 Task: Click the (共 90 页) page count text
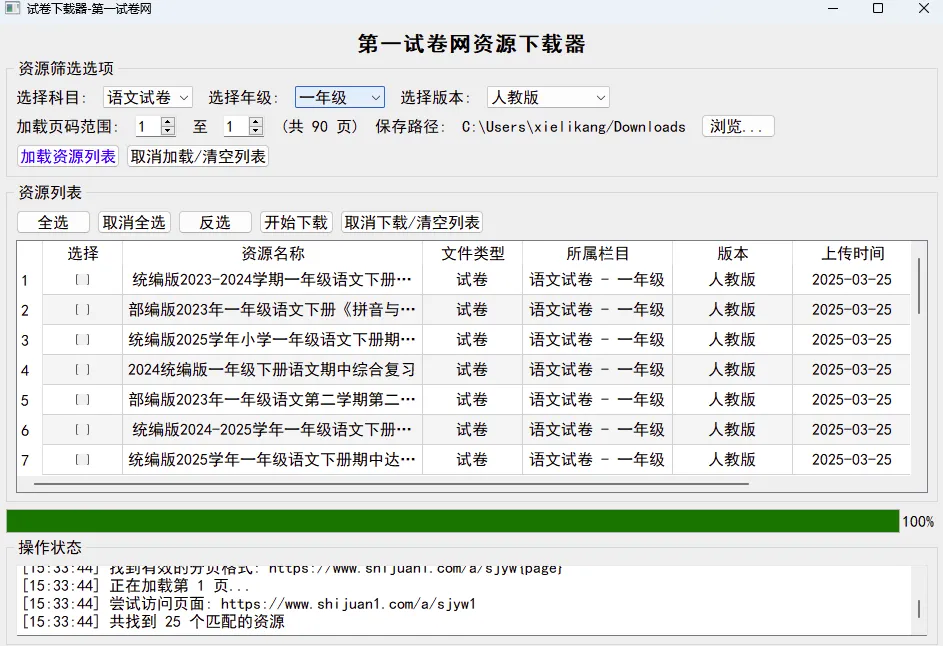point(319,127)
